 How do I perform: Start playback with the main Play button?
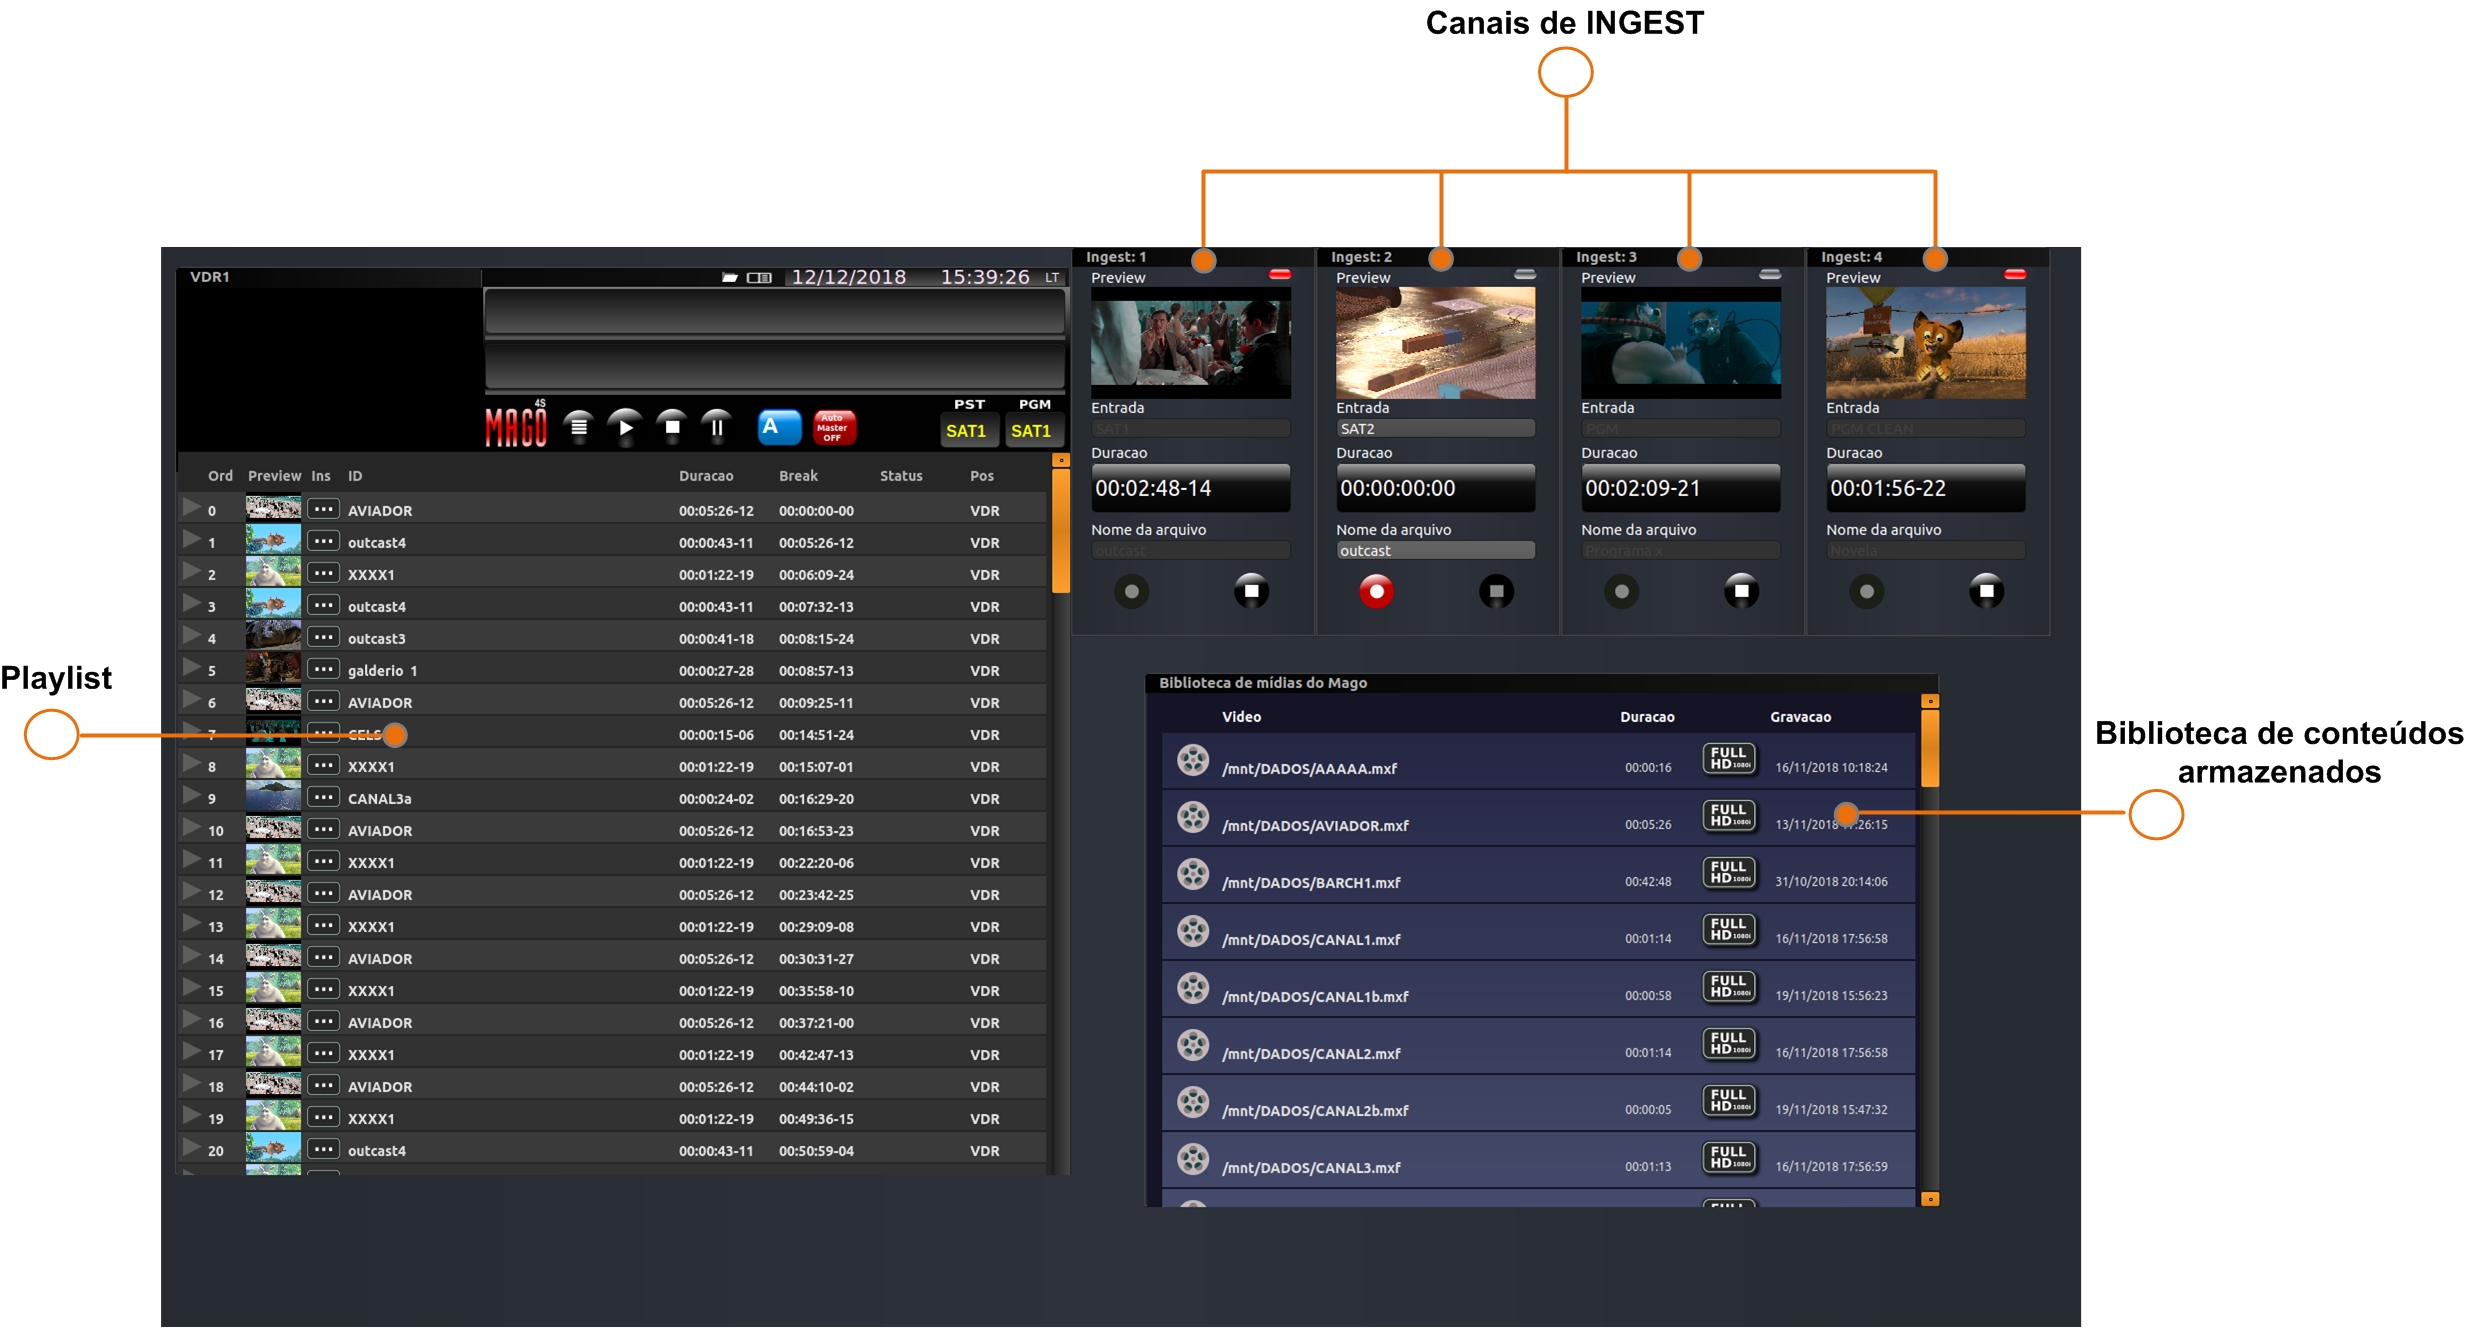coord(625,427)
